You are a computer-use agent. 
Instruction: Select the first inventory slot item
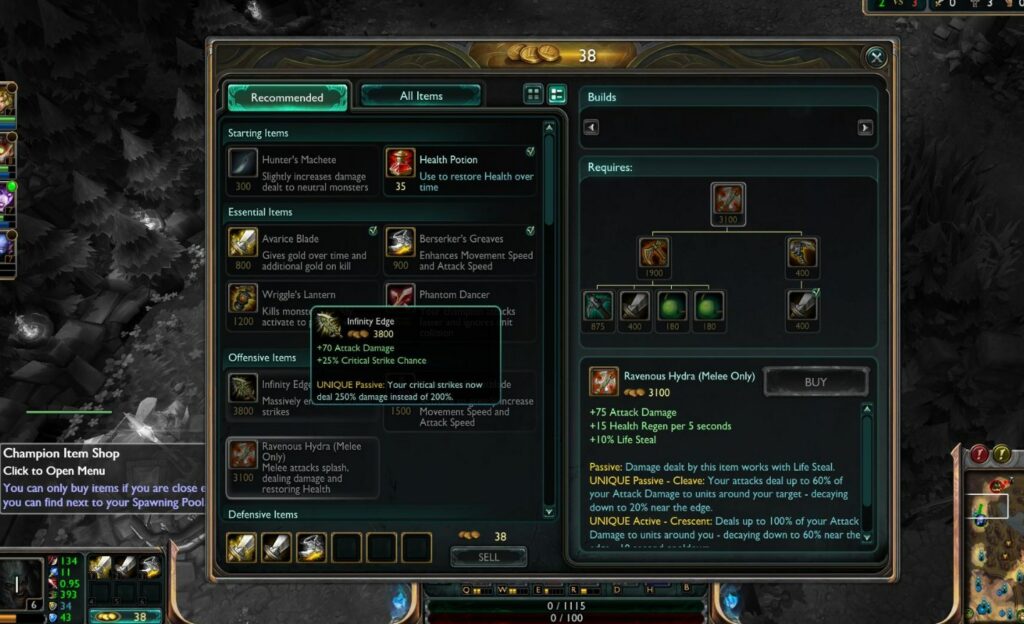(242, 547)
